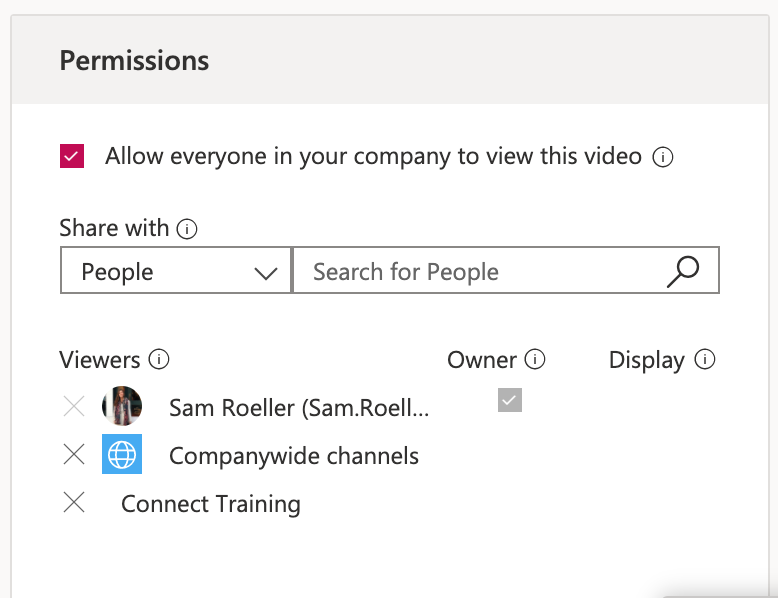Open info icon beside Allow everyone option
This screenshot has width=778, height=598.
[x=662, y=157]
